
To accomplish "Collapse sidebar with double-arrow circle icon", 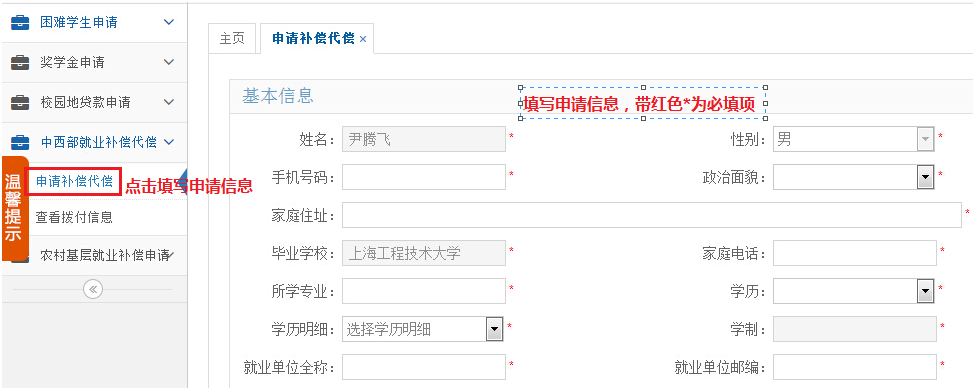I will click(93, 289).
